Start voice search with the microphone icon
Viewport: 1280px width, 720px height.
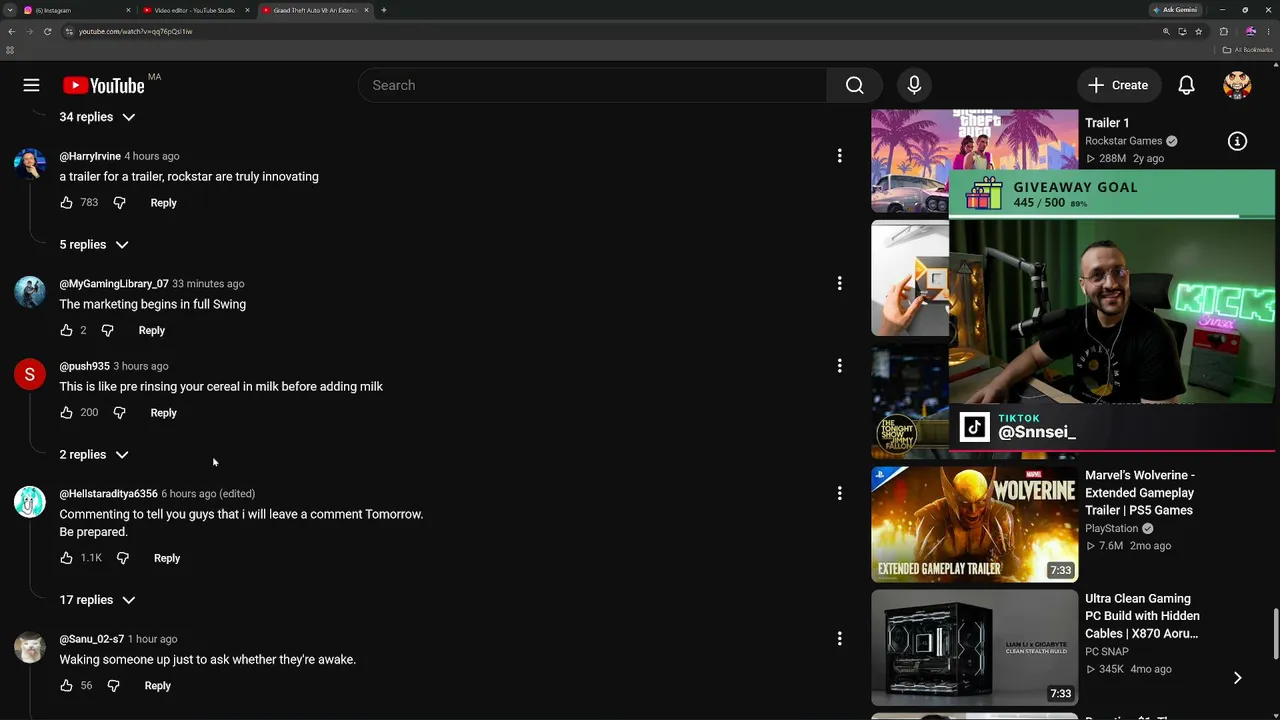[x=914, y=85]
